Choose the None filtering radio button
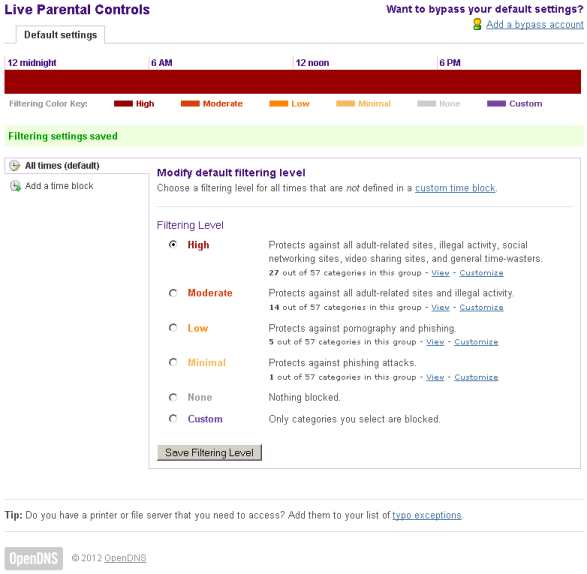The image size is (587, 574). pos(173,397)
